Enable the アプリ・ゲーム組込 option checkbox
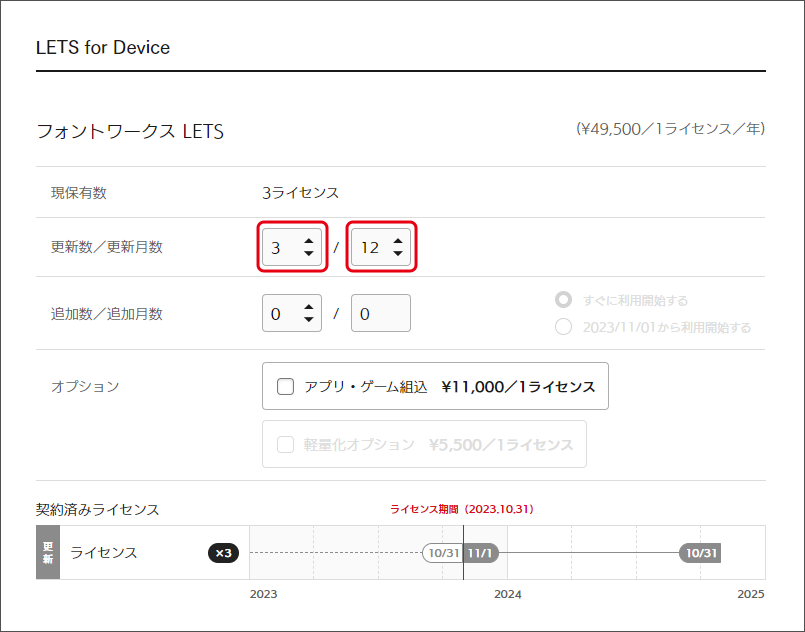 [285, 386]
